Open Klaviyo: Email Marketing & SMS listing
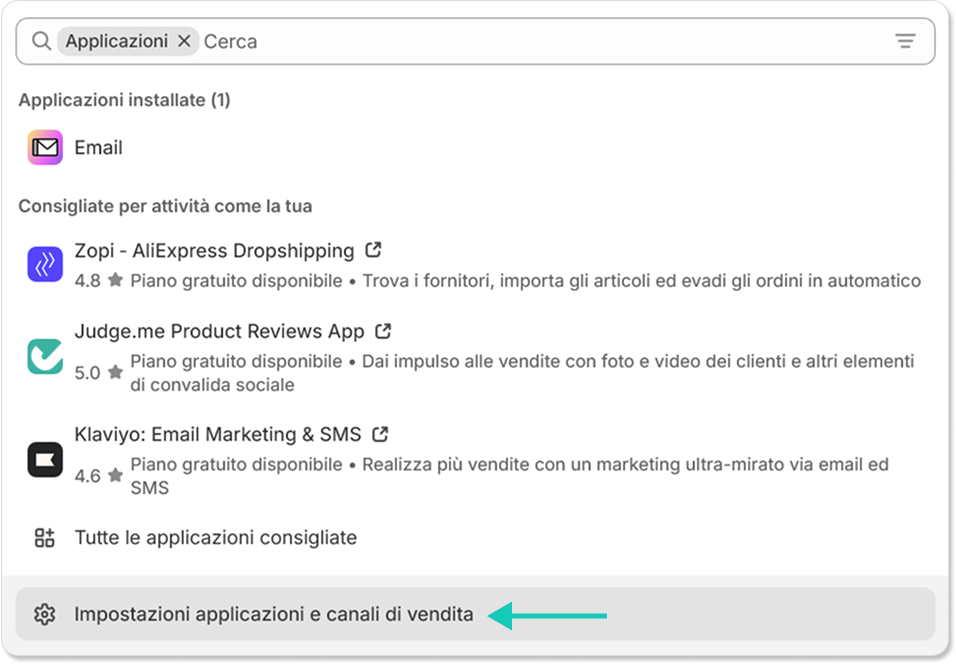Image resolution: width=956 pixels, height=664 pixels. [218, 434]
